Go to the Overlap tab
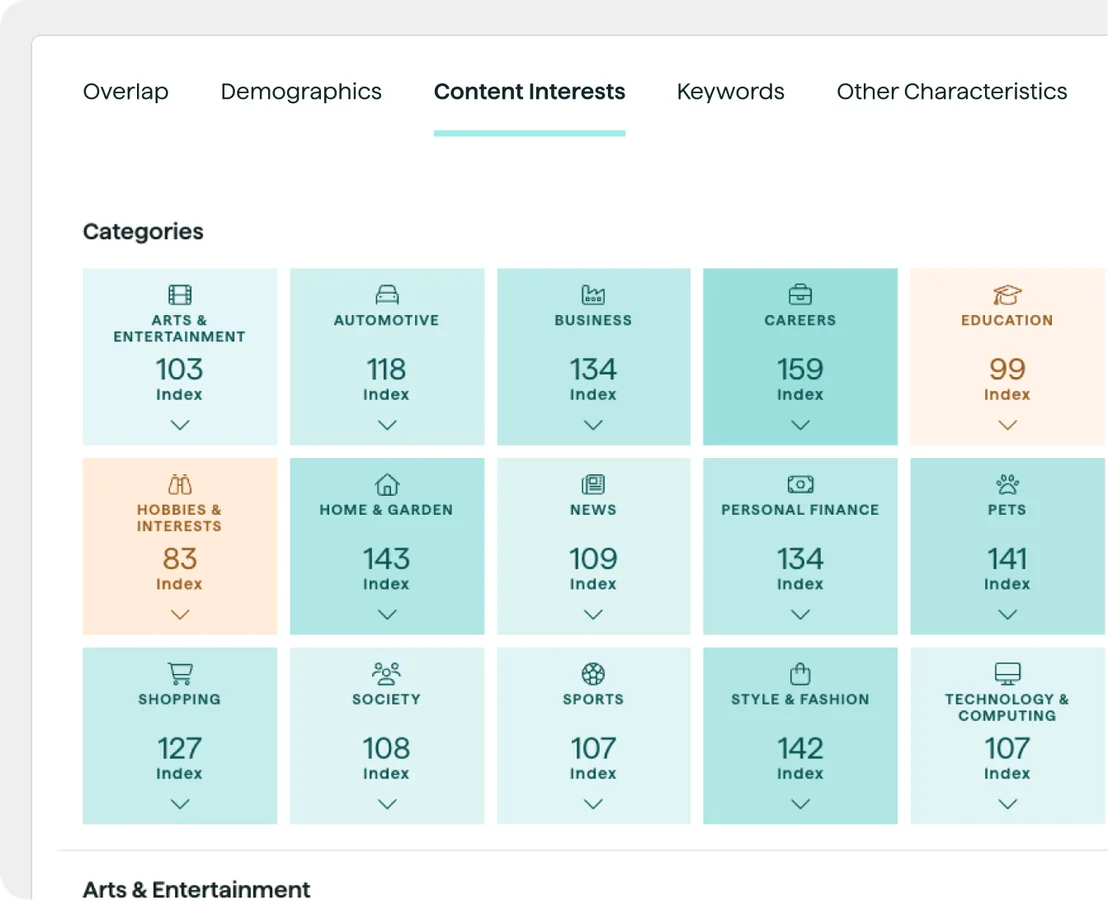The height and width of the screenshot is (900, 1108). coord(126,92)
